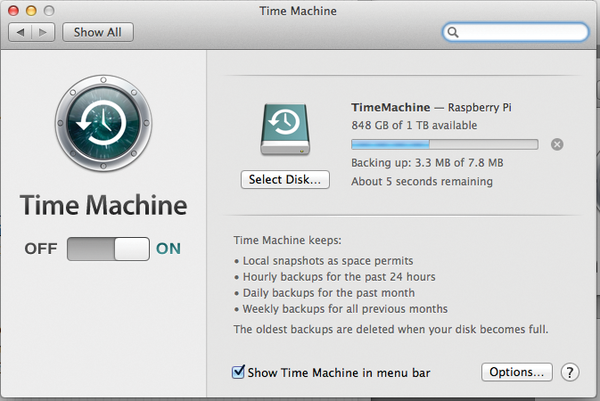Click the "Time Machine keeps:" heading
The height and width of the screenshot is (401, 600).
287,240
